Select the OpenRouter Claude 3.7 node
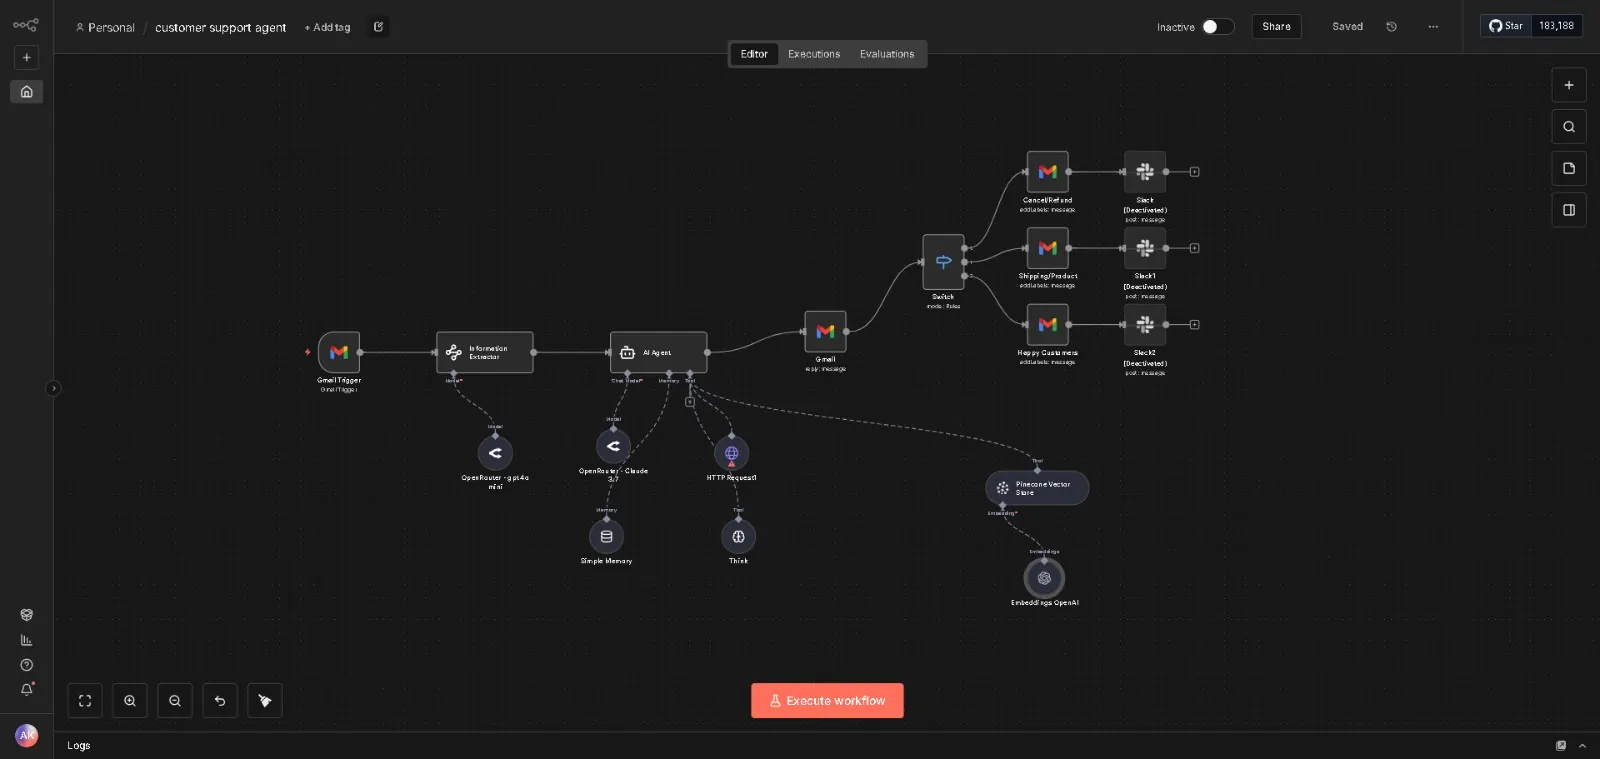Viewport: 1600px width, 759px height. pos(613,446)
